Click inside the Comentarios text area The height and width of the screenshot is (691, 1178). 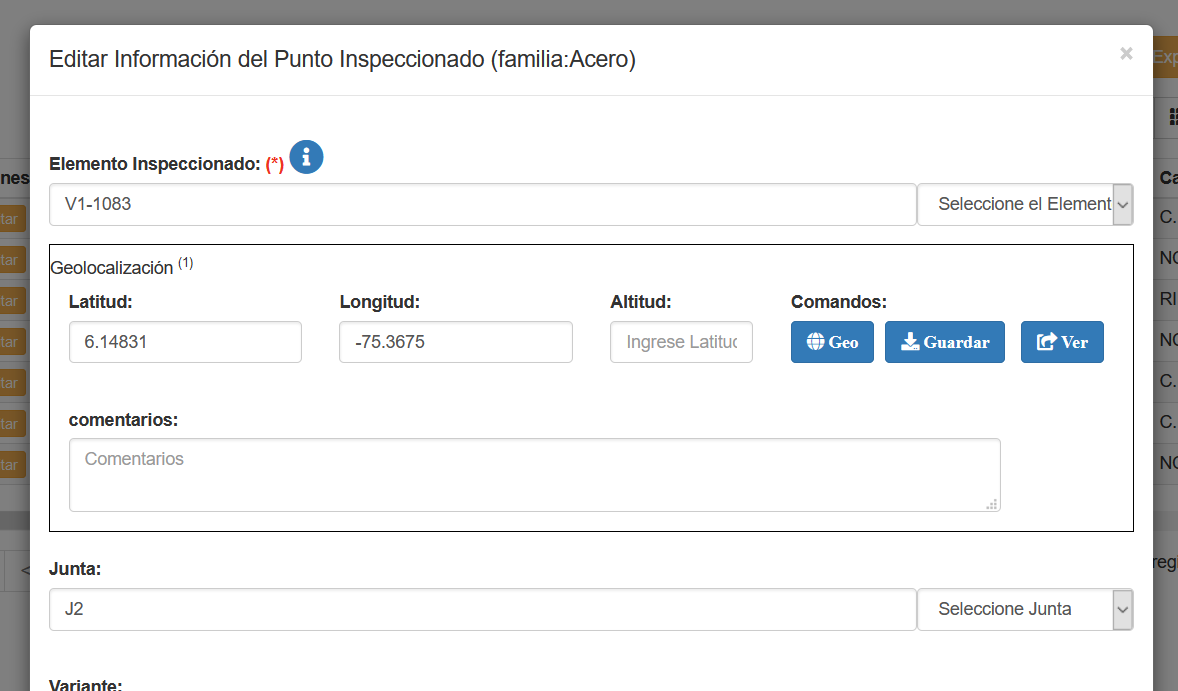[x=534, y=474]
